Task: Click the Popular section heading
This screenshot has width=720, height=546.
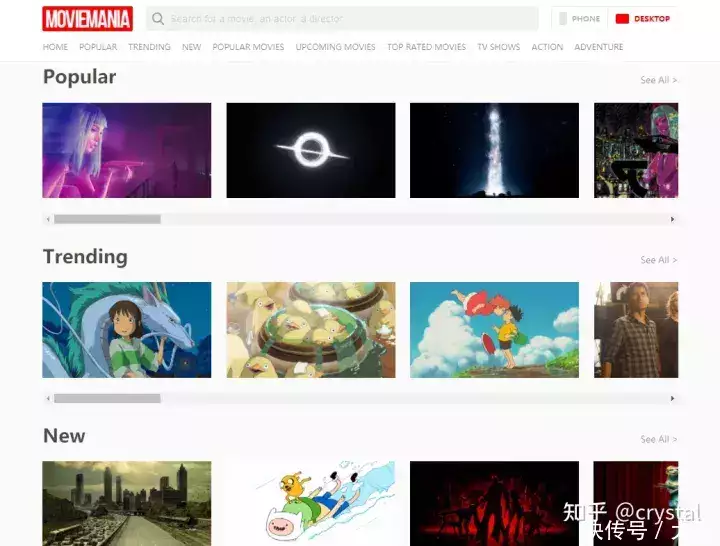Action: pos(79,77)
